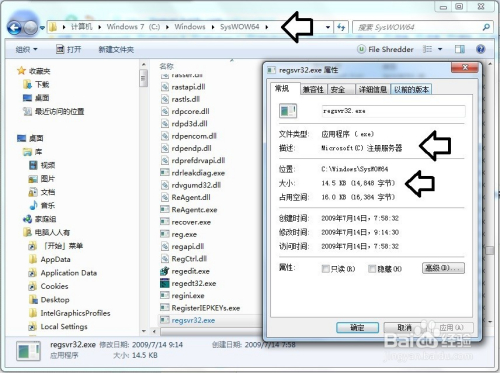500x373 pixels.
Task: Open 桌面 under favorites
Action: coord(36,98)
